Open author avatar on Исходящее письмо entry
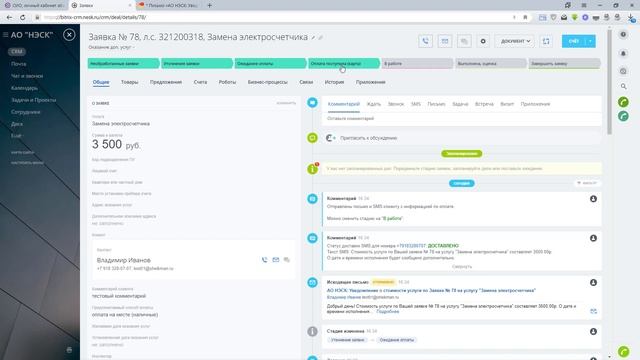 tap(593, 282)
